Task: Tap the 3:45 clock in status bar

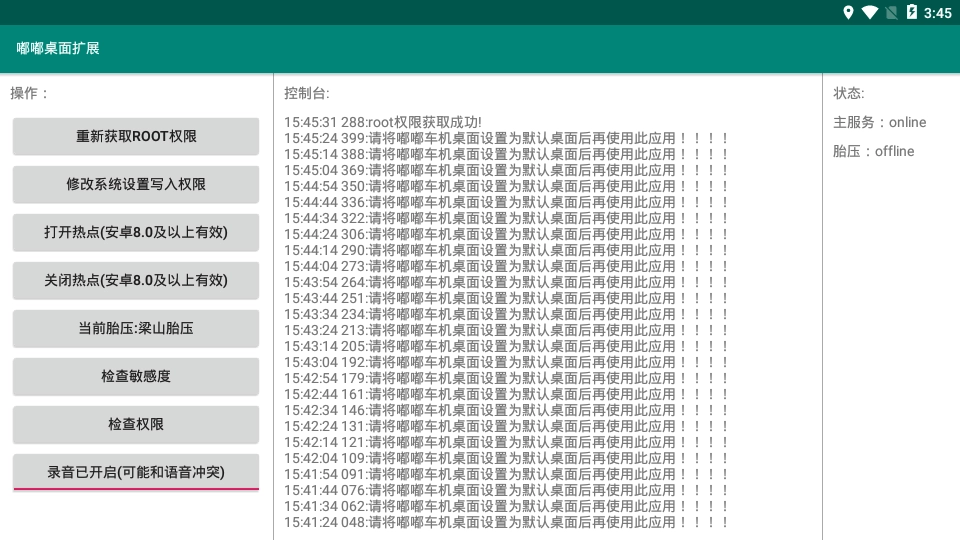Action: [938, 13]
